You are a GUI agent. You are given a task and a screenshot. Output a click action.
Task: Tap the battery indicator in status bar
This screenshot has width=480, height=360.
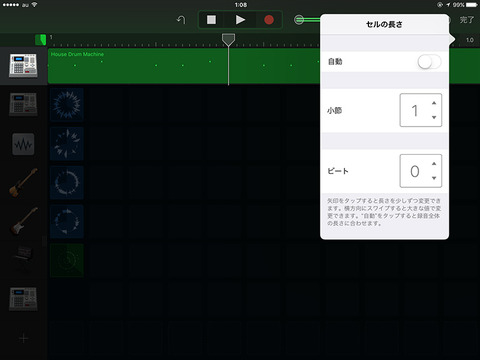point(471,5)
